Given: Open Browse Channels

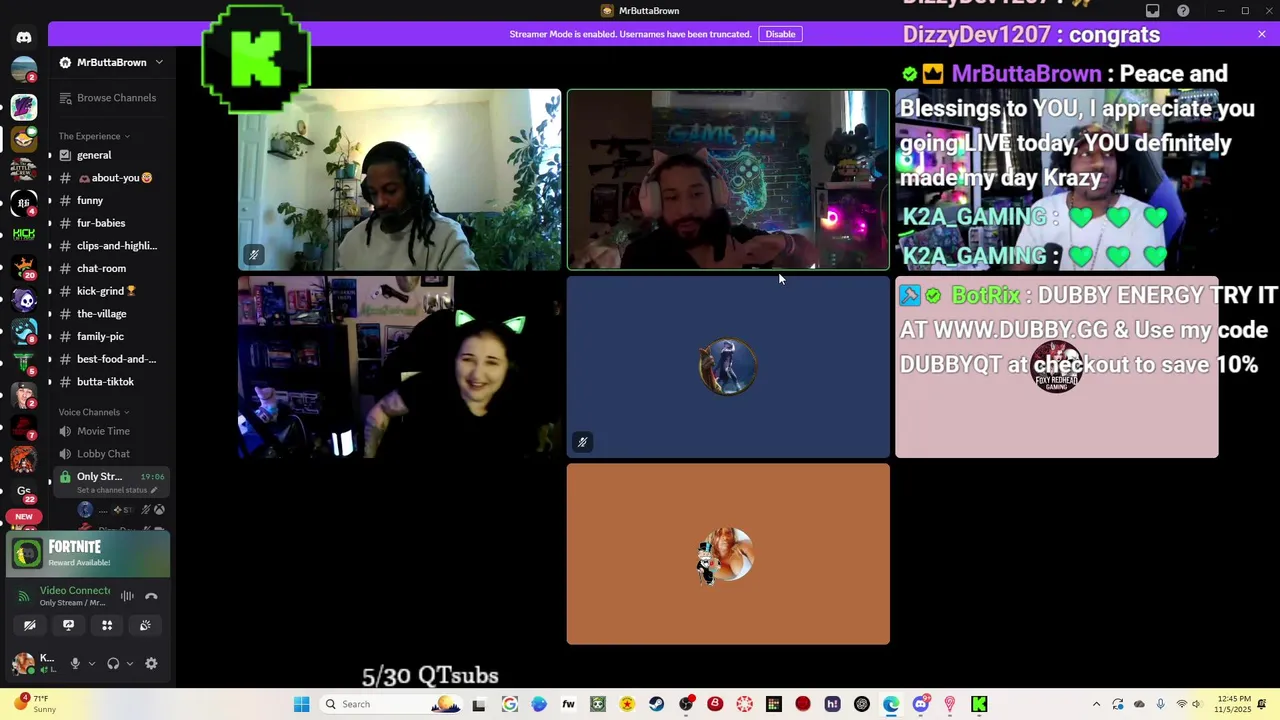Looking at the screenshot, I should [x=108, y=98].
